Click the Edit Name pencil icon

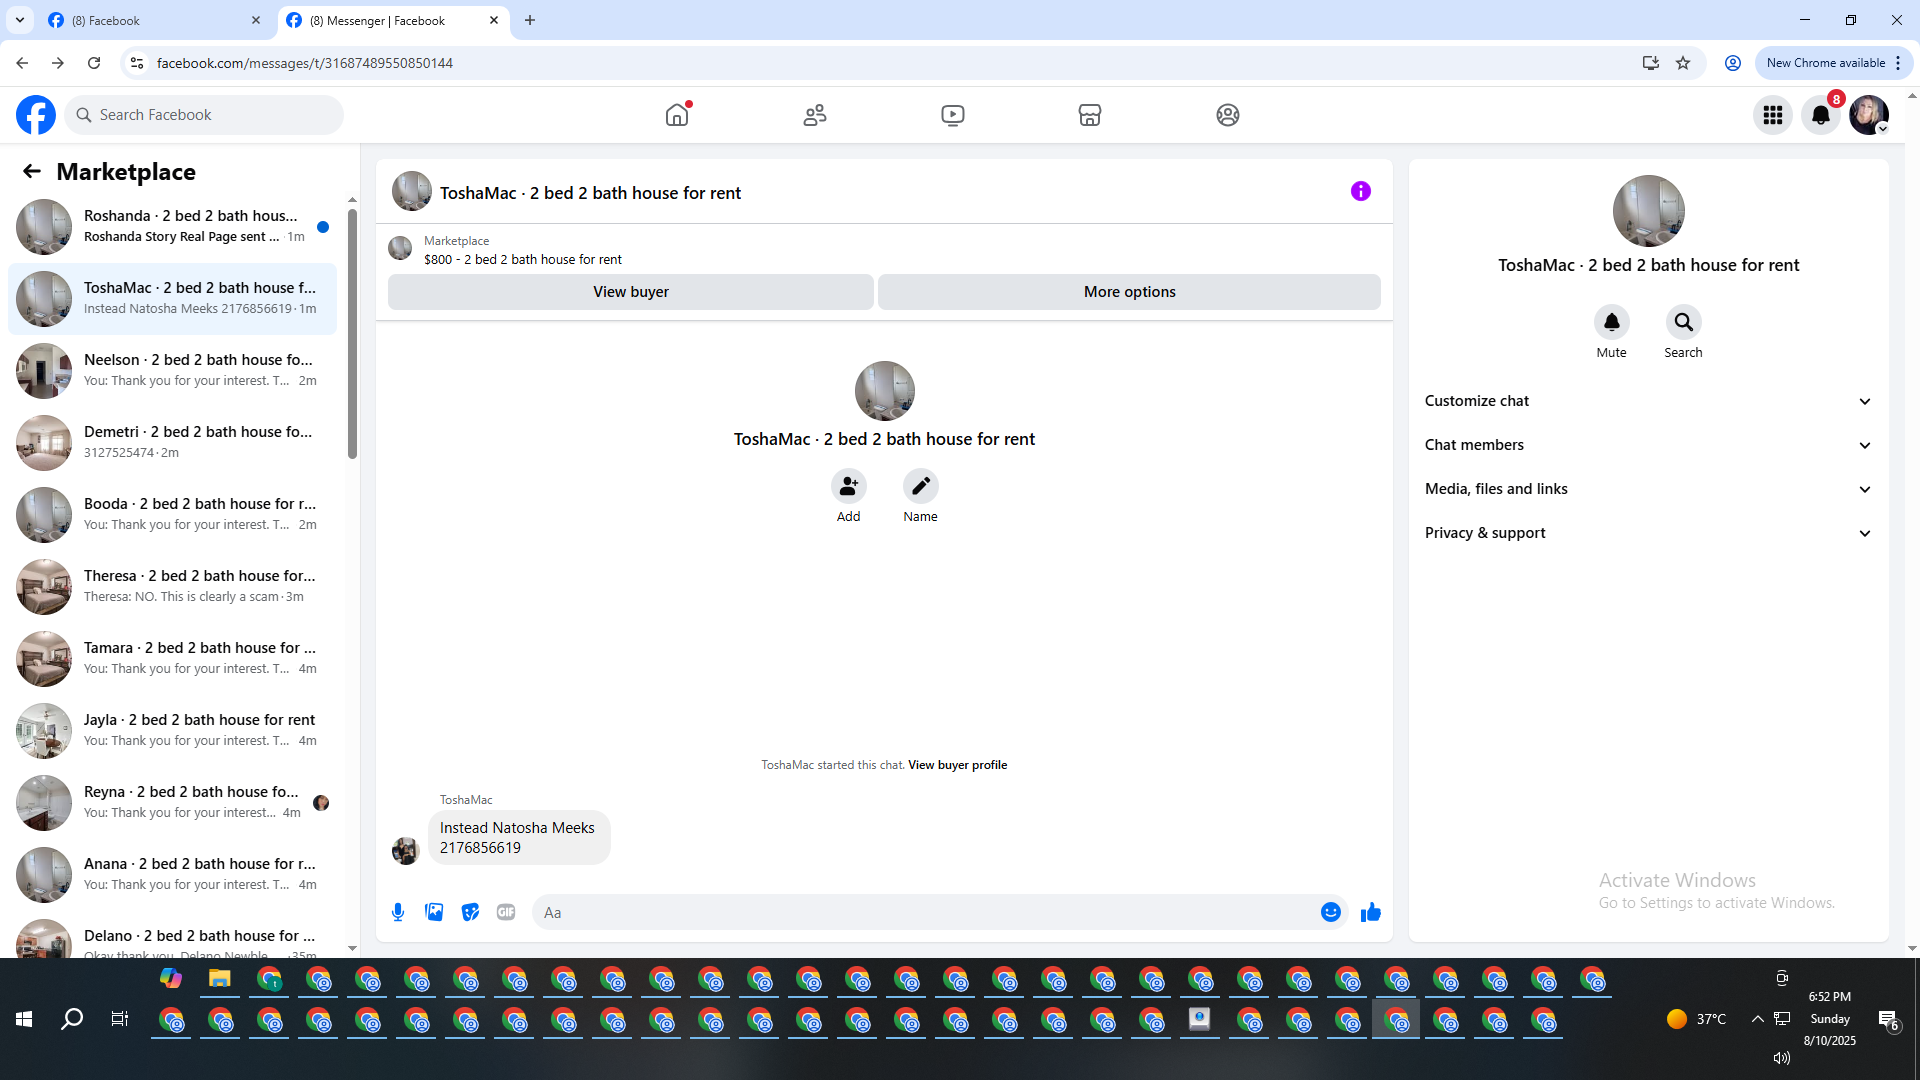(x=920, y=486)
